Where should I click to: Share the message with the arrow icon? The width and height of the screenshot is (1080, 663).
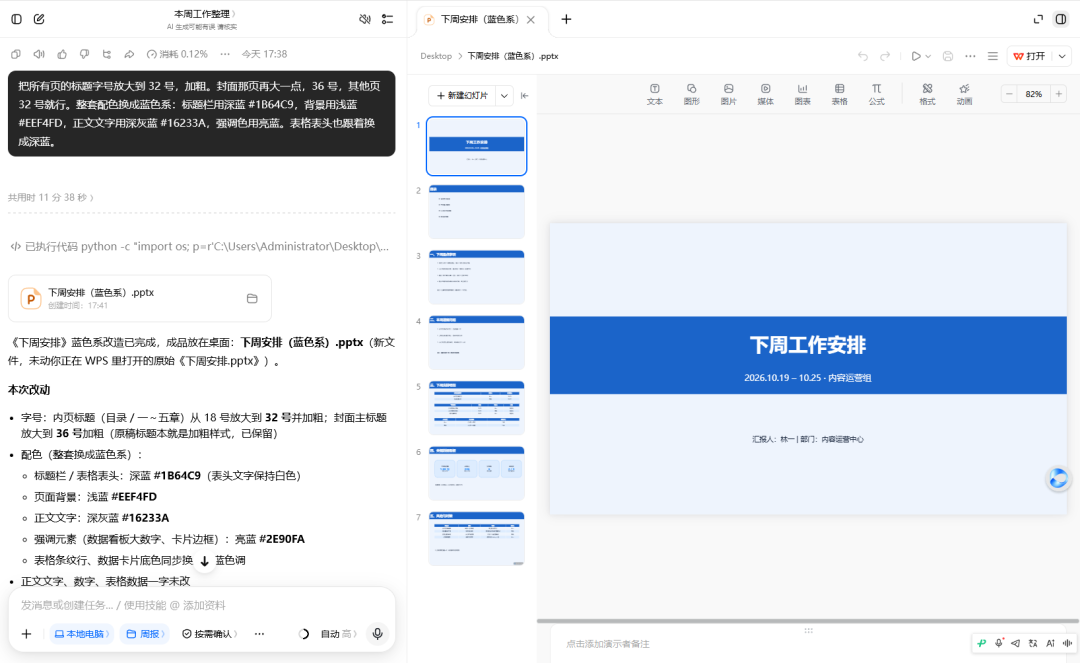[x=129, y=54]
